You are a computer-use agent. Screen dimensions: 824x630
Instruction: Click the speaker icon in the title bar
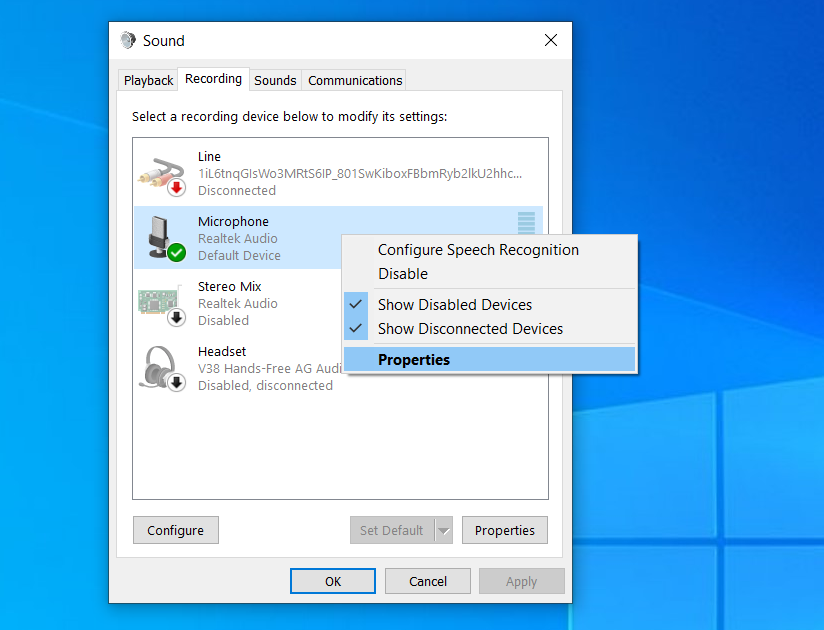[x=128, y=40]
